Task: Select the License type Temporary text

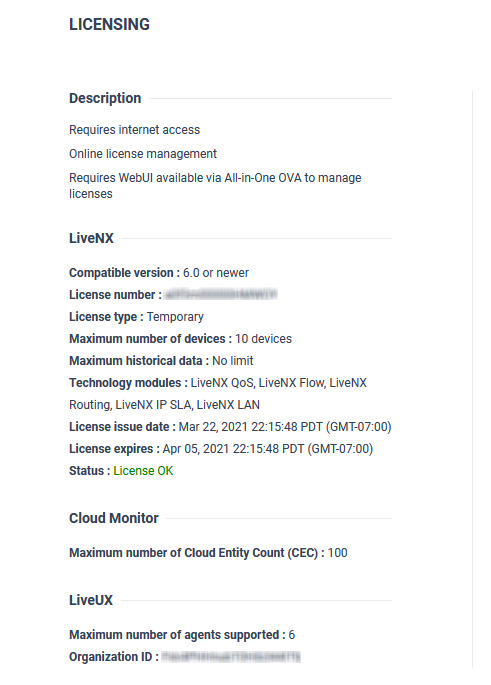Action: click(136, 317)
